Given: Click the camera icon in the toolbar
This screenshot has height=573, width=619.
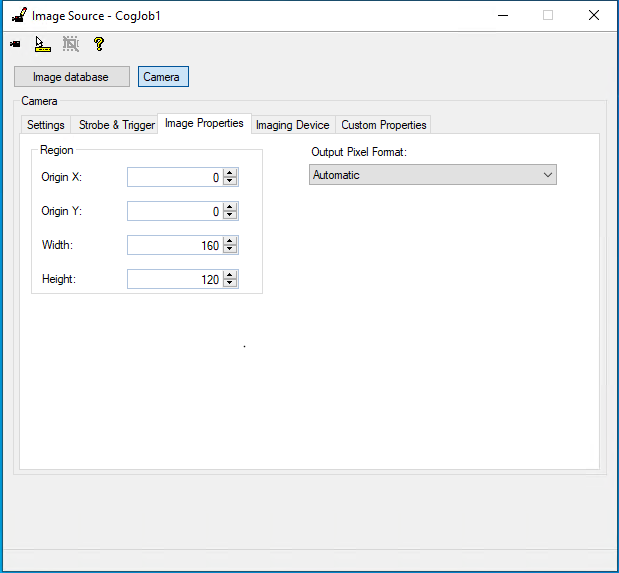Looking at the screenshot, I should coord(15,44).
